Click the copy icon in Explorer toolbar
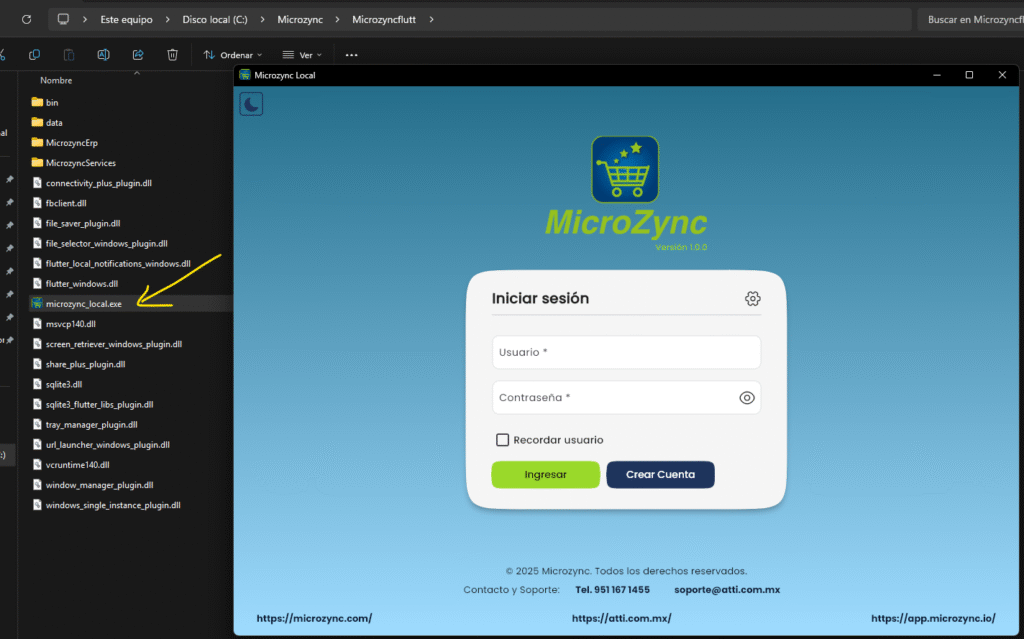Image resolution: width=1024 pixels, height=639 pixels. pos(35,55)
